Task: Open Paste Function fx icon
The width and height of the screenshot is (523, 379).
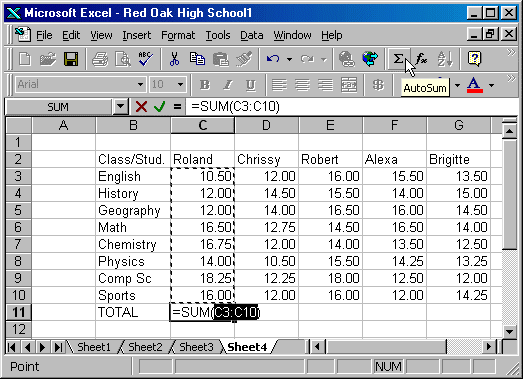Action: 421,59
